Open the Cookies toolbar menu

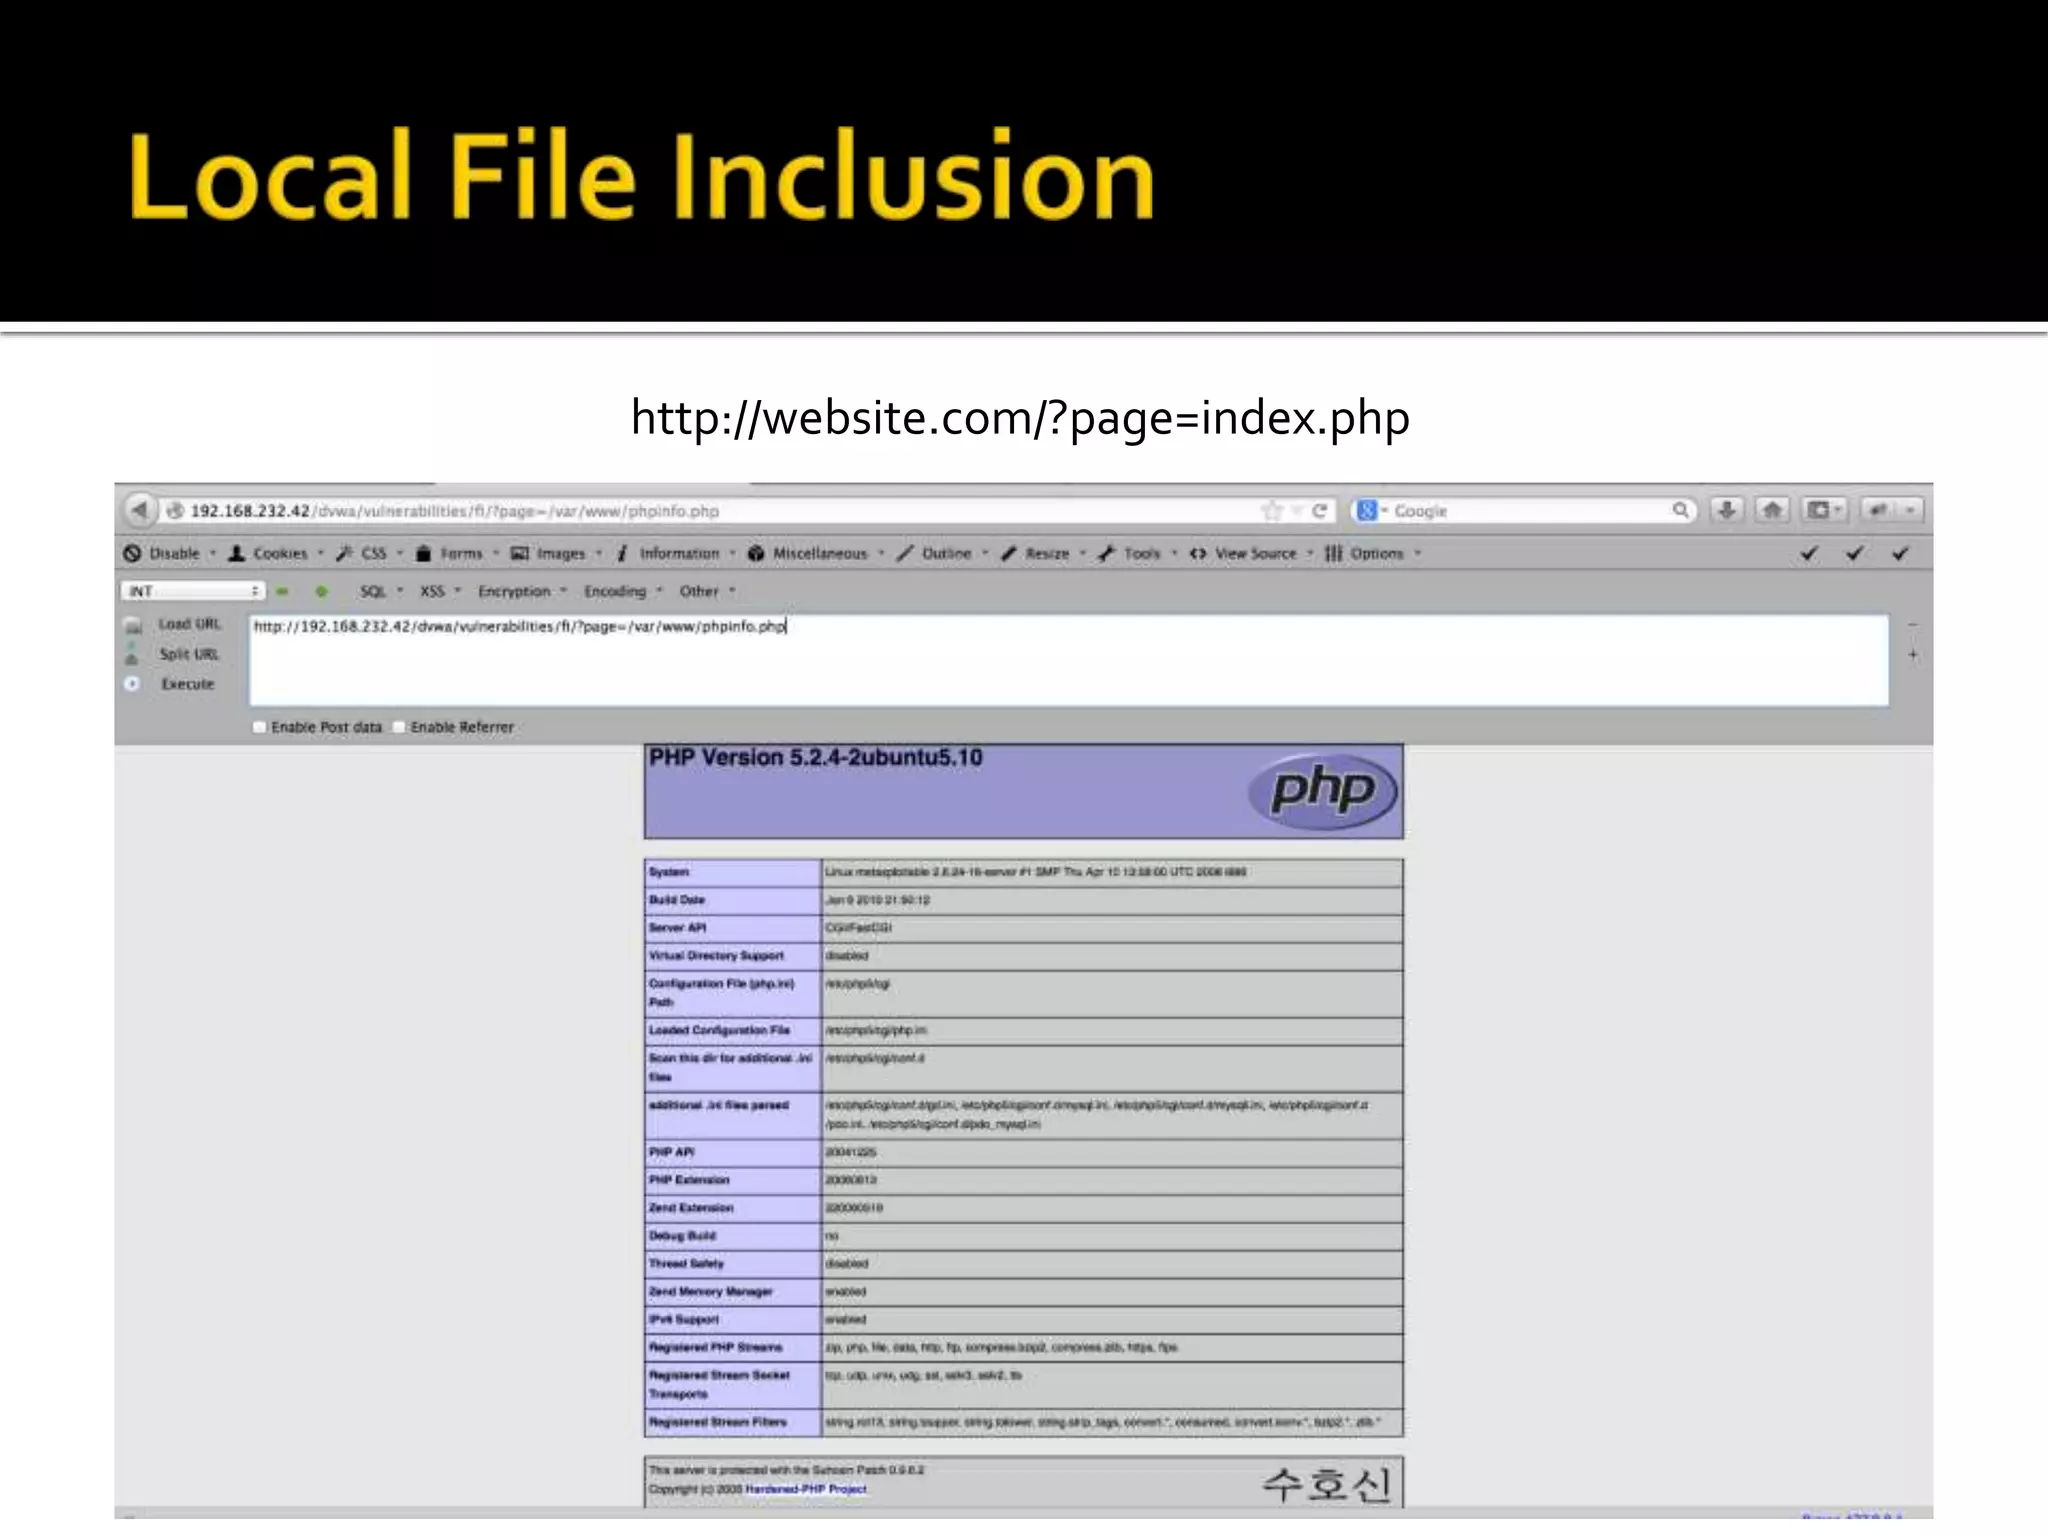tap(278, 553)
